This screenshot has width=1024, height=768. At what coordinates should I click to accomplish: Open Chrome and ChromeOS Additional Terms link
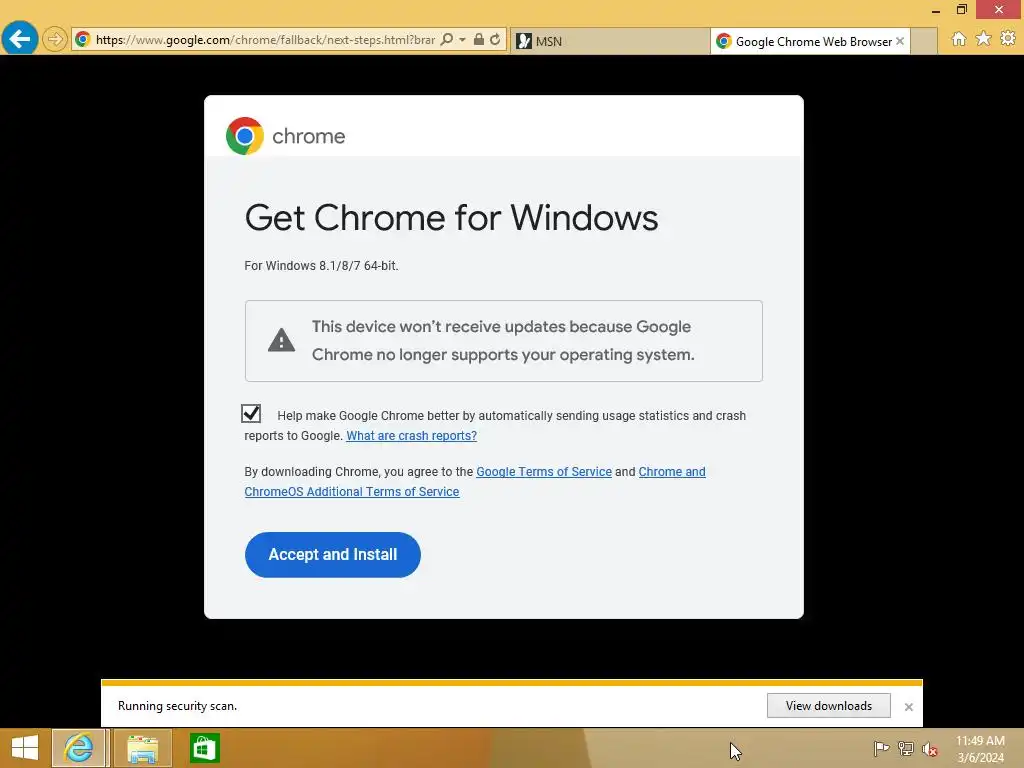[x=475, y=481]
